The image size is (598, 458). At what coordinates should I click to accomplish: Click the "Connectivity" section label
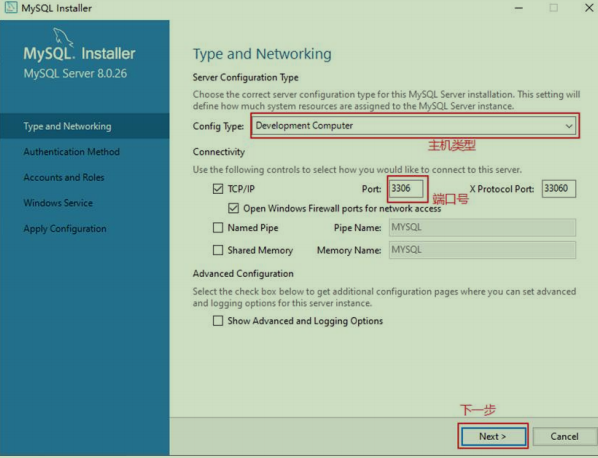click(219, 152)
